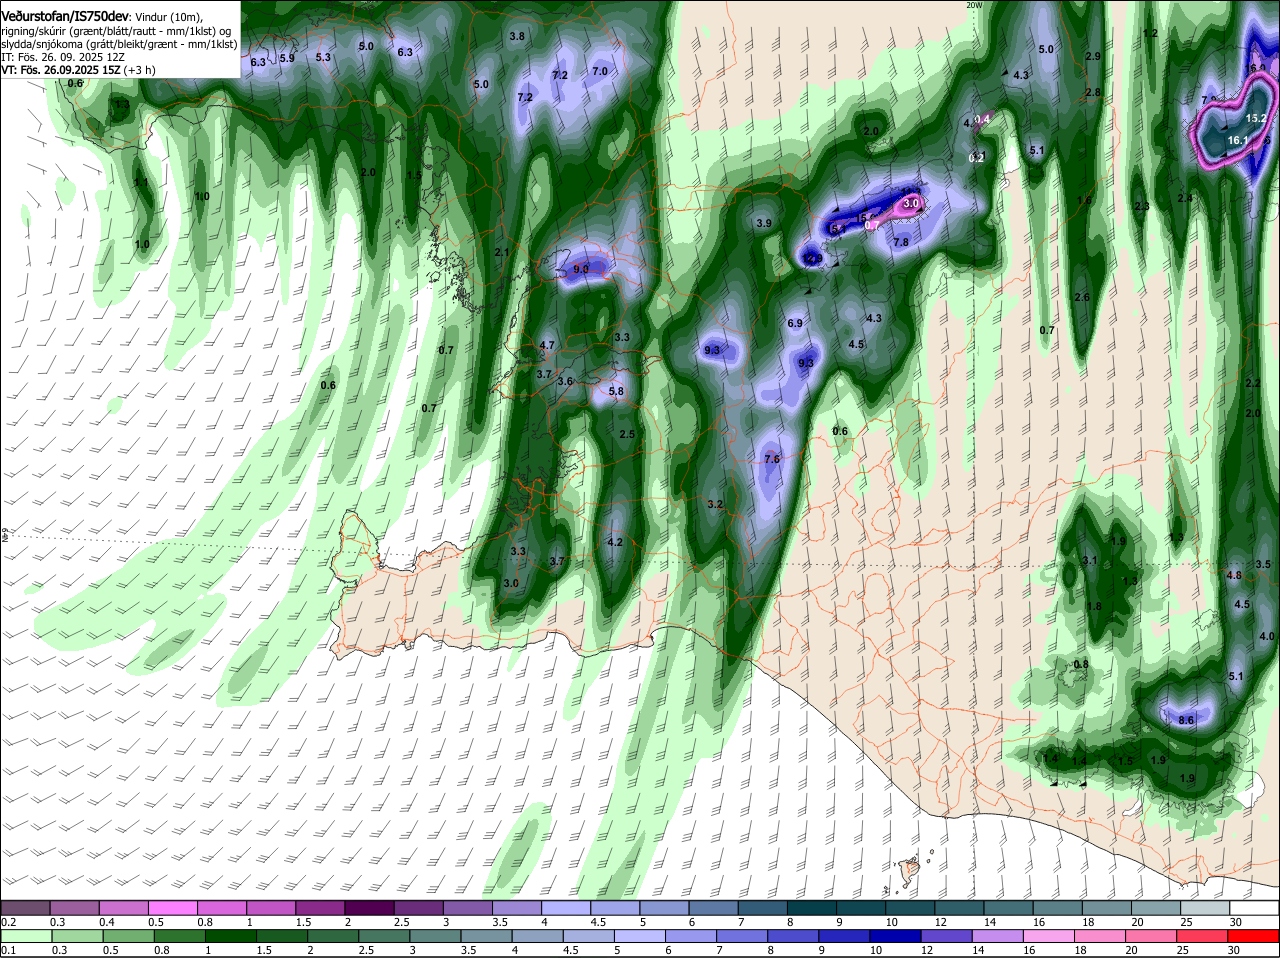Click the 5.8 precipitation value label
This screenshot has height=958, width=1280.
616,392
